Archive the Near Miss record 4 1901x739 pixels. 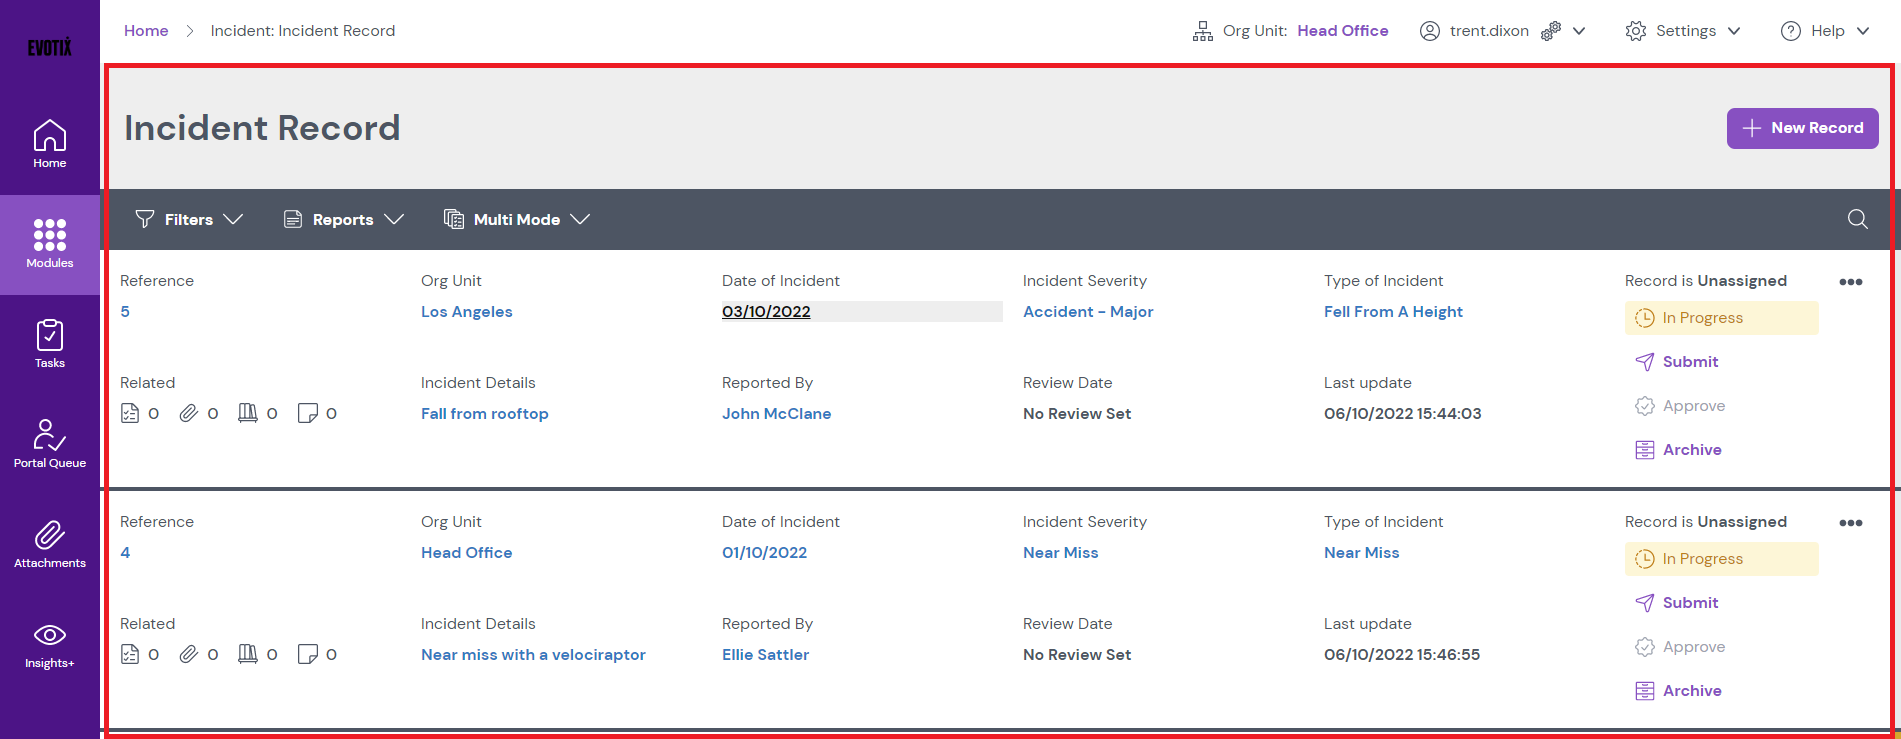click(x=1691, y=691)
